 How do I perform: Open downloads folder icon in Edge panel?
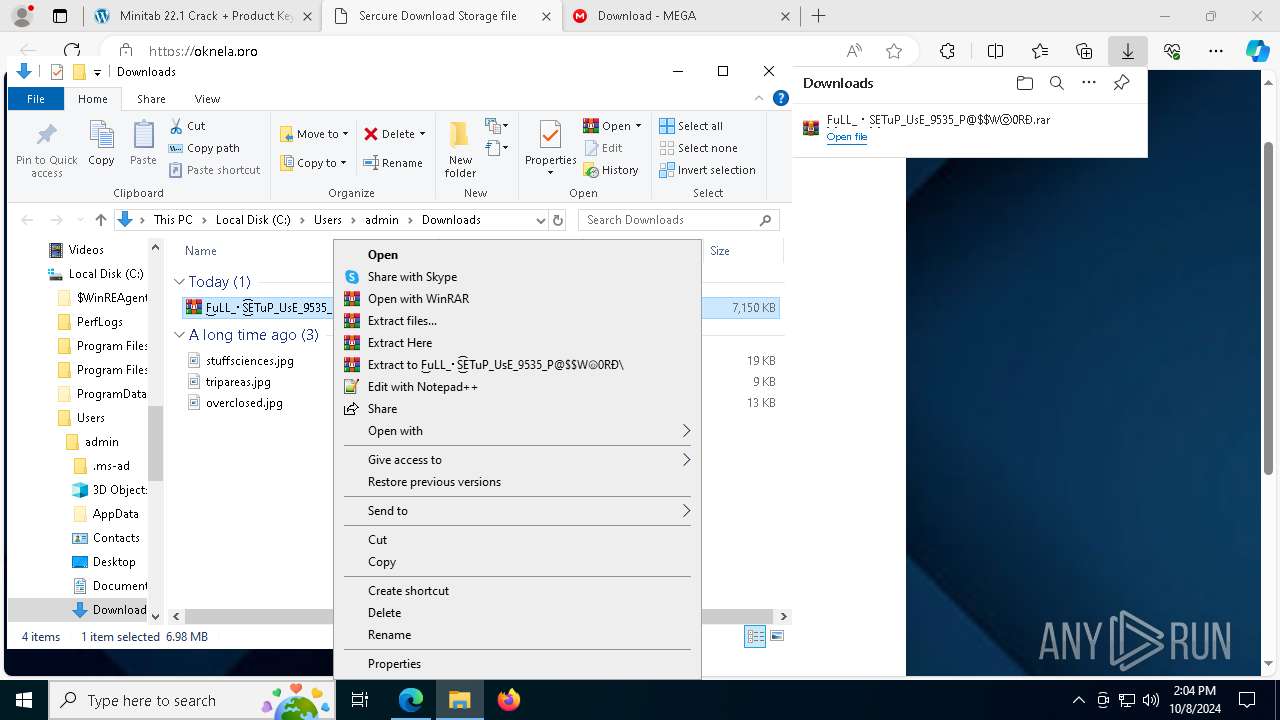[x=1024, y=83]
